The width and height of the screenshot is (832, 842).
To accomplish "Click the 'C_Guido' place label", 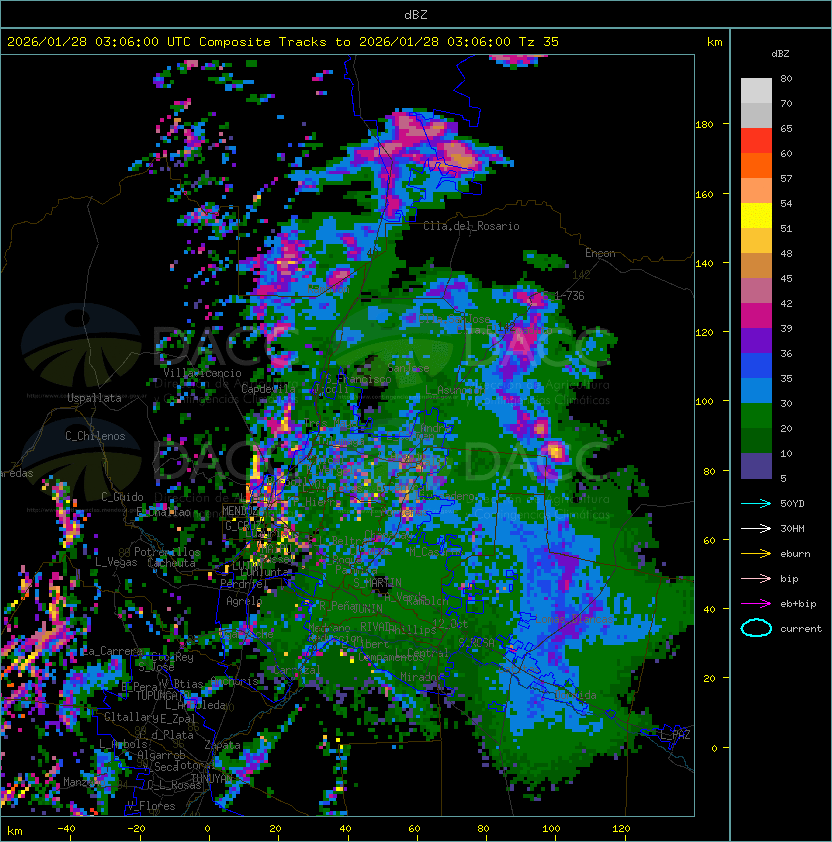I will tap(122, 497).
